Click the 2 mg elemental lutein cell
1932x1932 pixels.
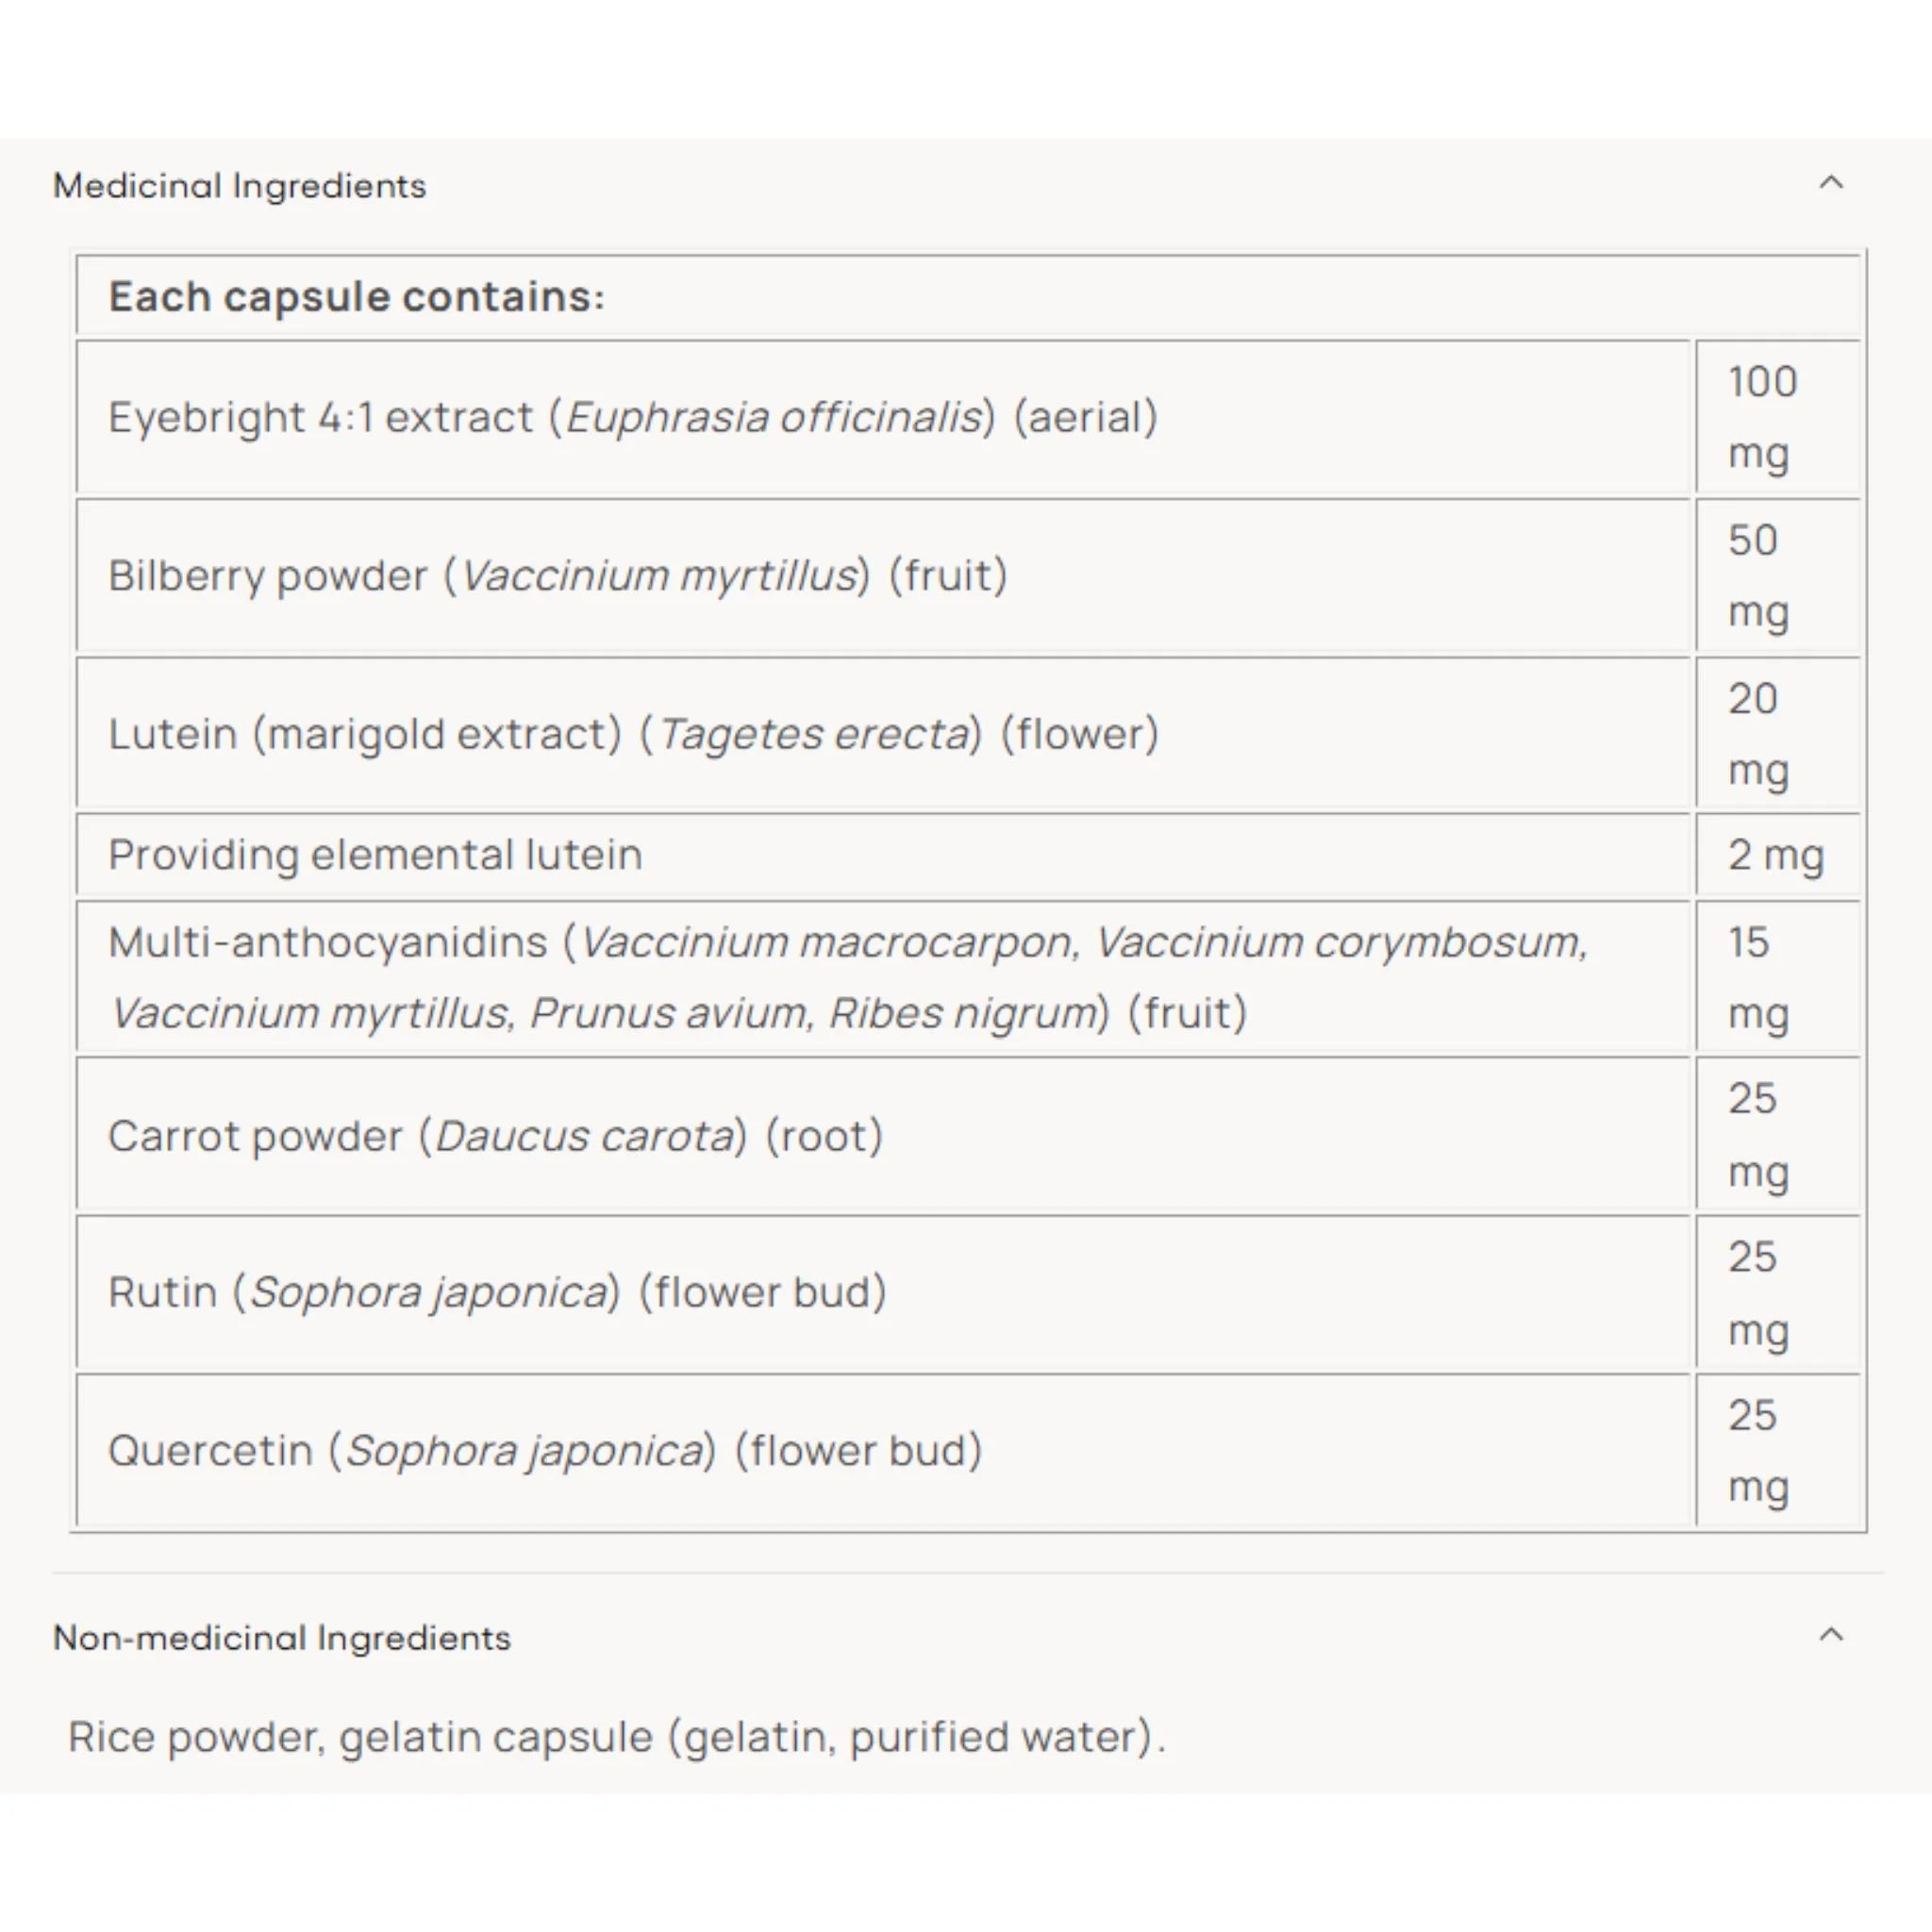1778,855
